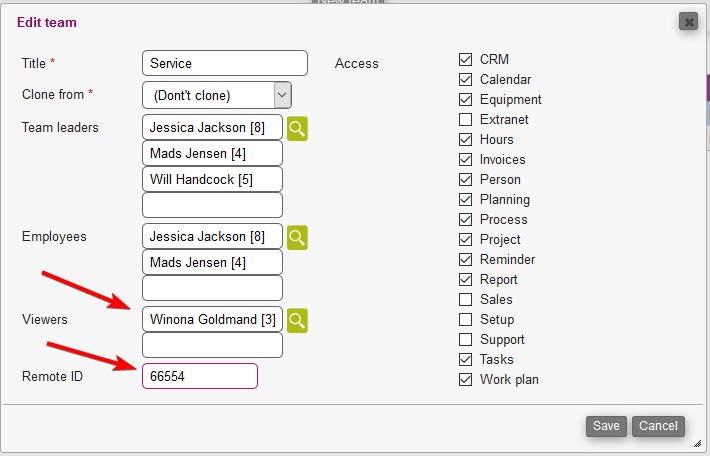Save the team changes
The image size is (710, 456).
pyautogui.click(x=606, y=426)
